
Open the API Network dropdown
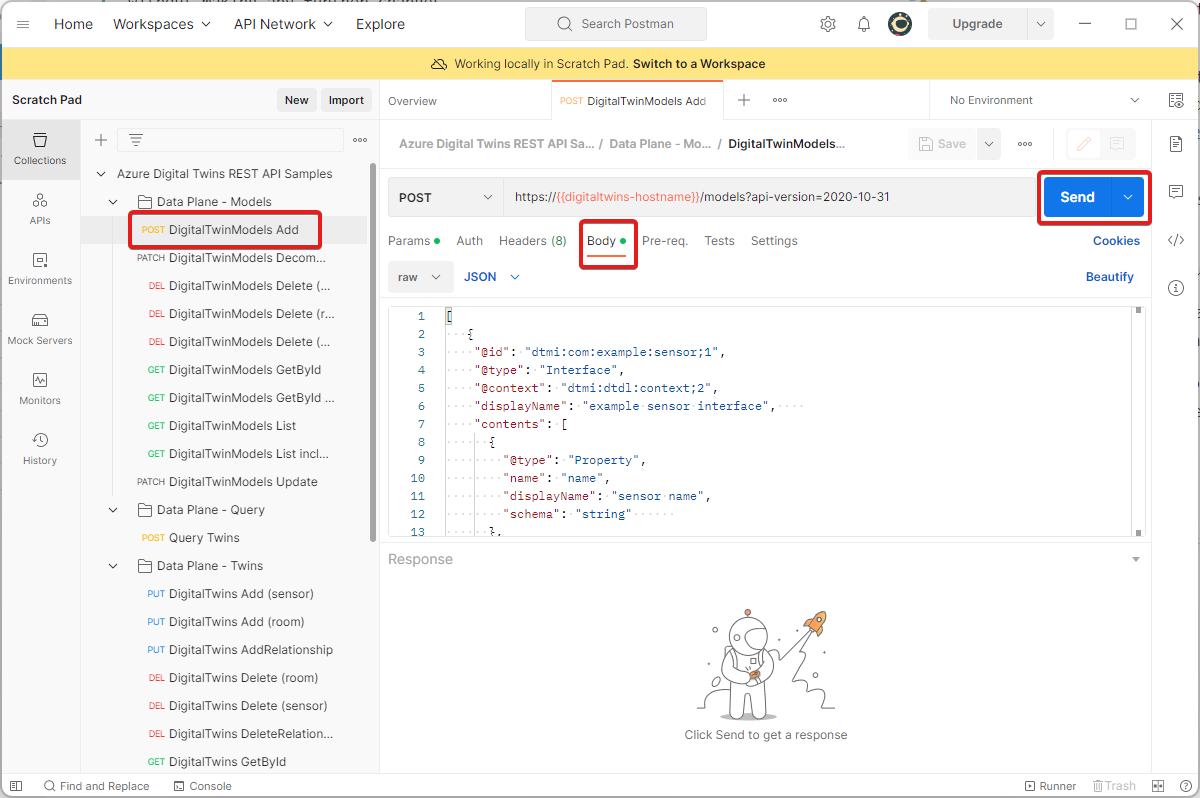[282, 24]
